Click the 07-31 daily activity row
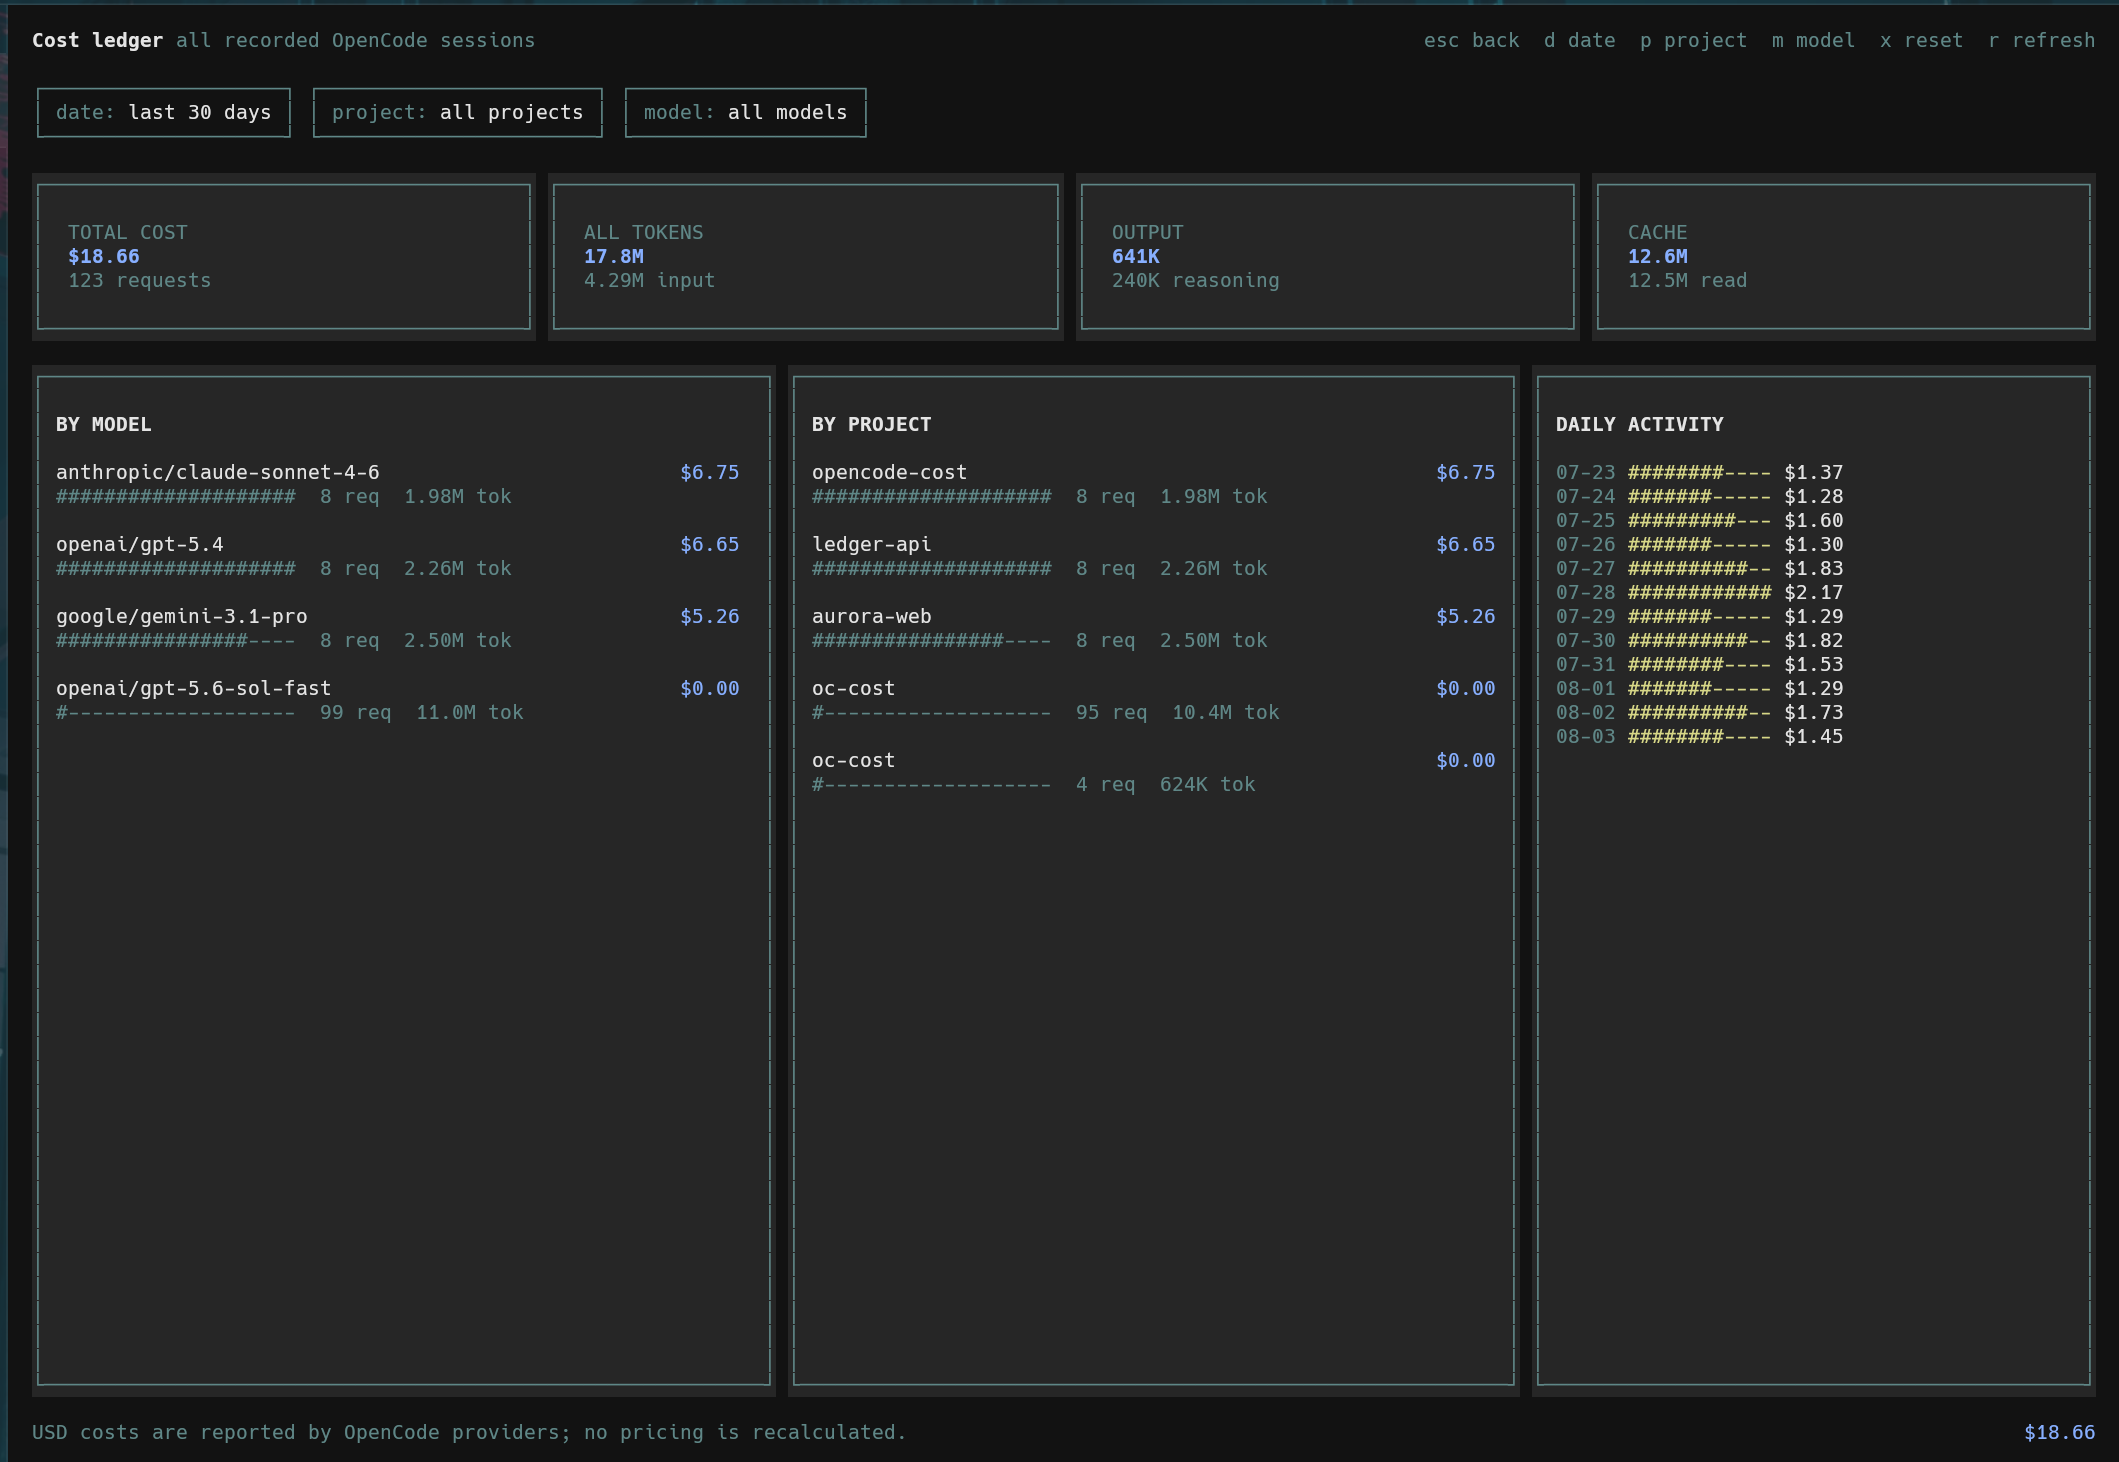 click(x=1700, y=664)
